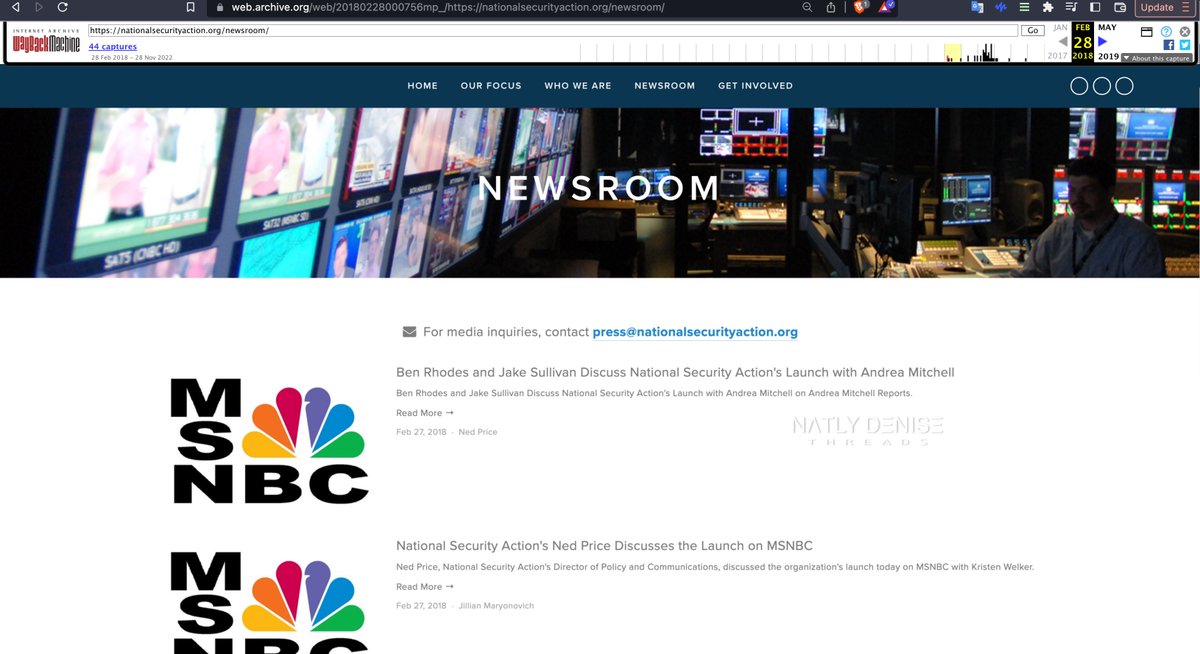Reload the page with the refresh icon
The height and width of the screenshot is (654, 1200).
click(x=63, y=7)
